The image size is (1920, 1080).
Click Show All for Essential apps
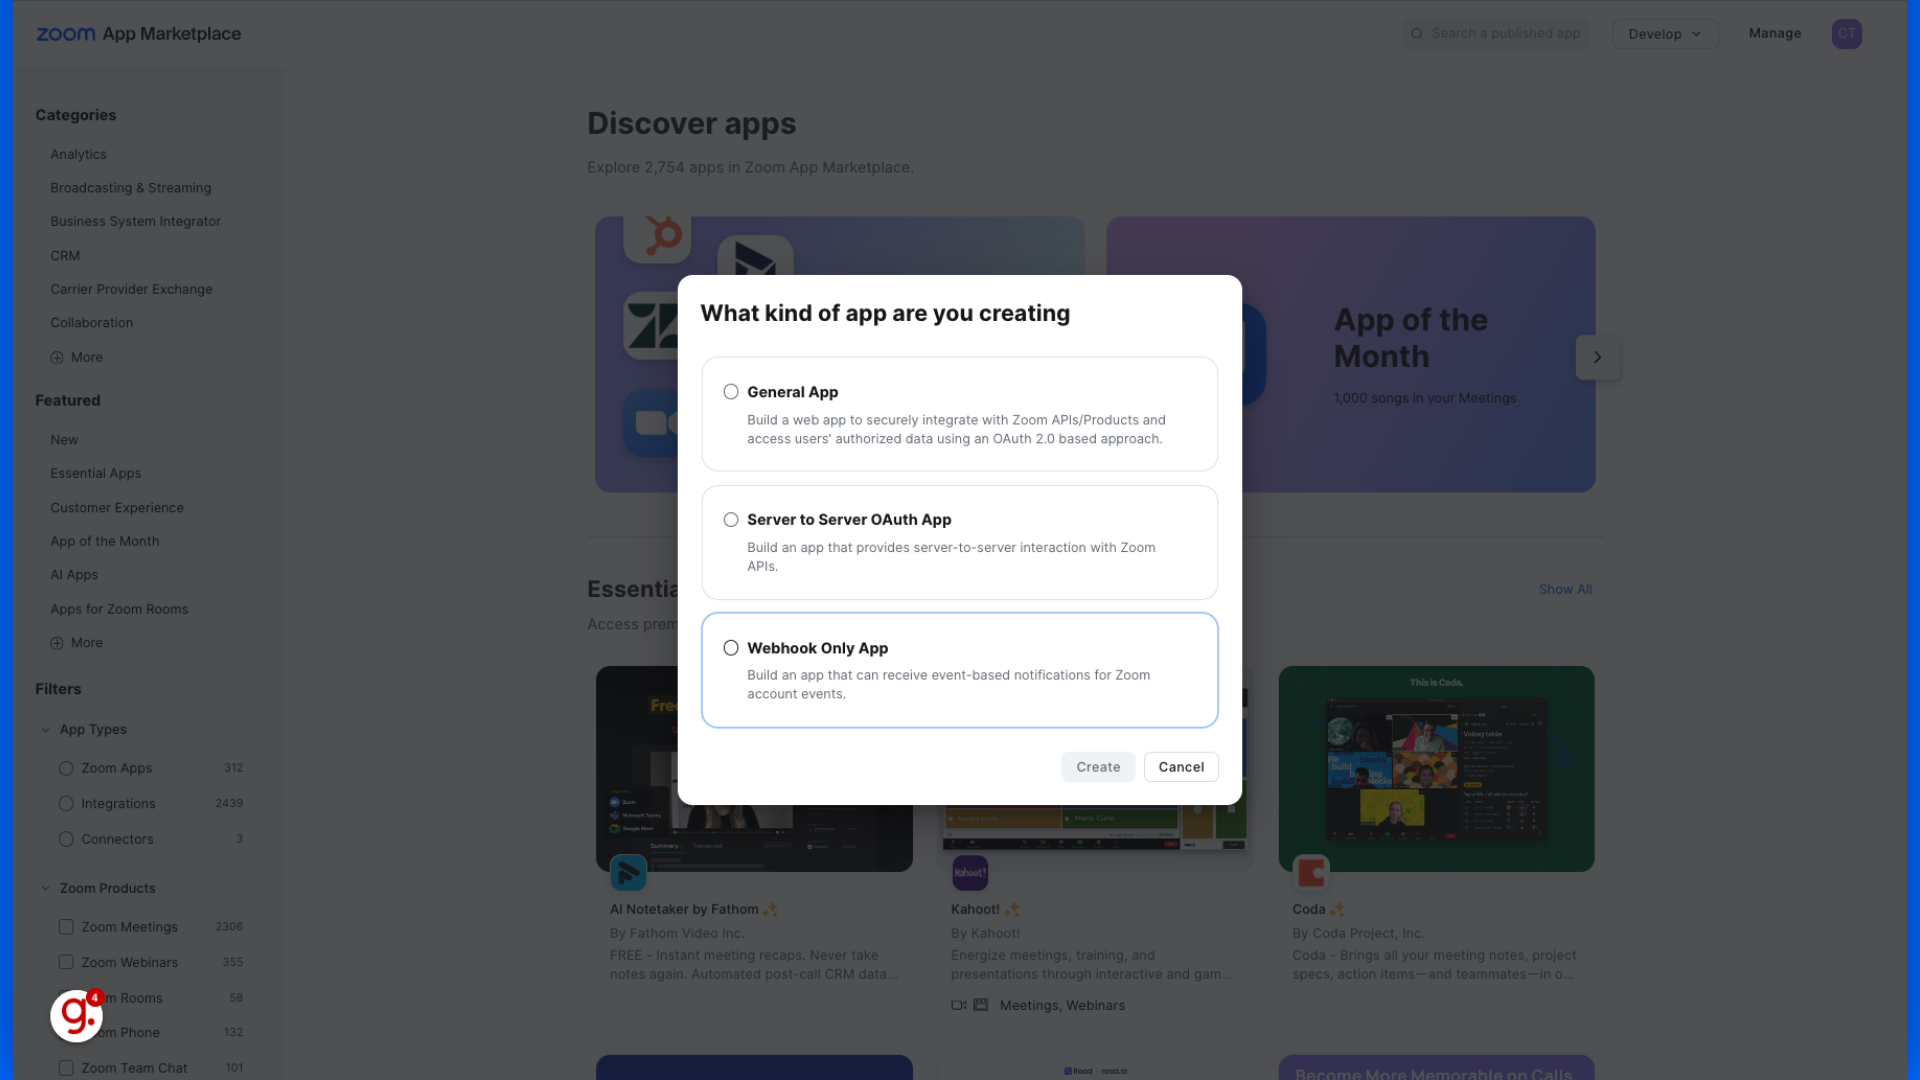1565,590
